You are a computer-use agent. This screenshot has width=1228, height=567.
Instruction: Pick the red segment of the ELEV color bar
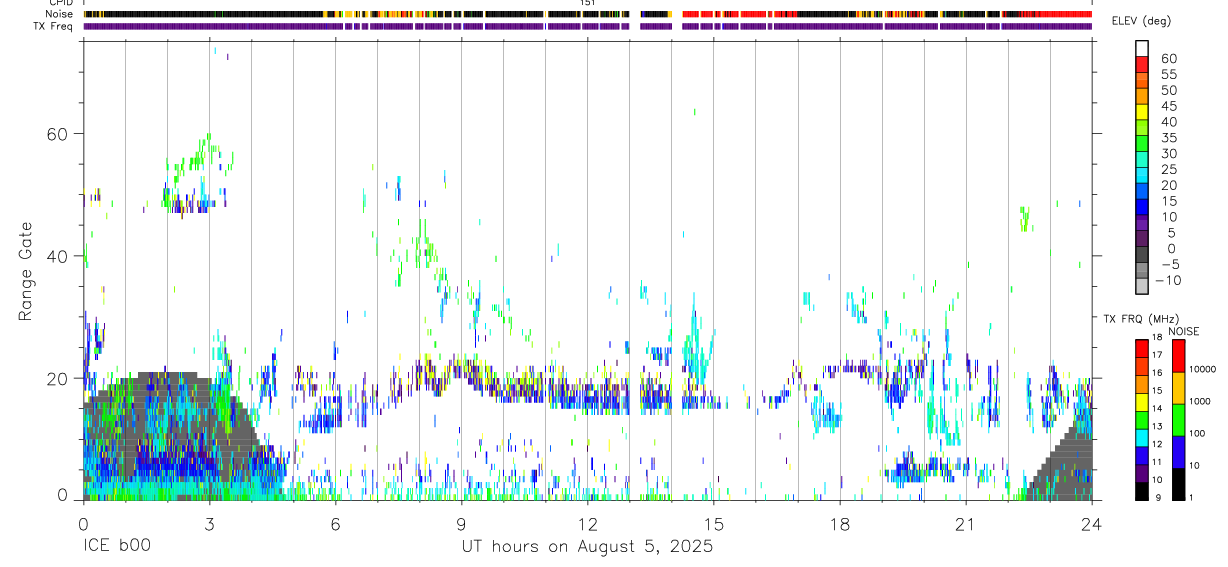[x=1142, y=66]
